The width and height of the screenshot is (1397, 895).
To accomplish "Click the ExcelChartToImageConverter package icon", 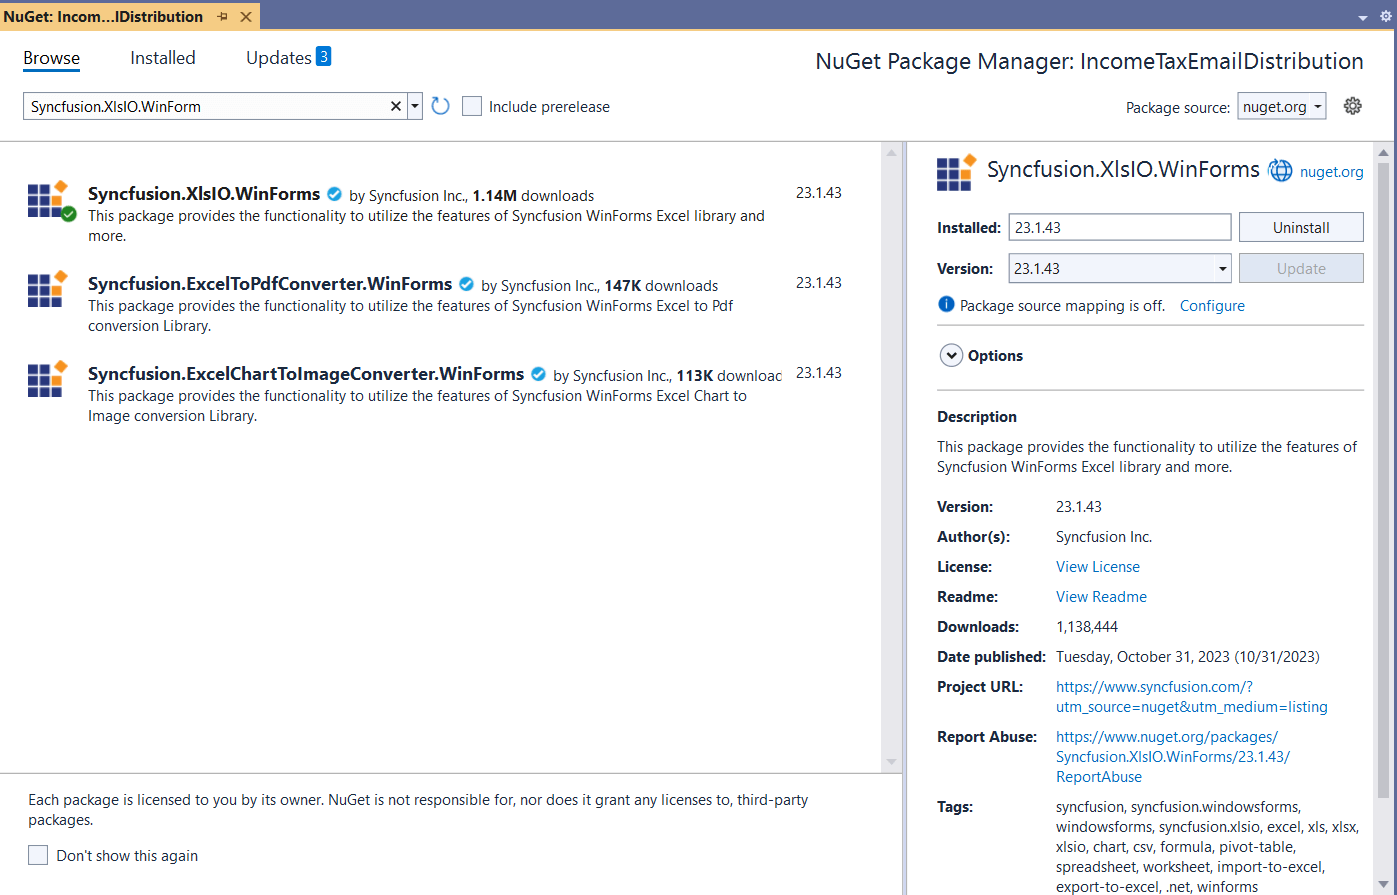I will (x=47, y=380).
